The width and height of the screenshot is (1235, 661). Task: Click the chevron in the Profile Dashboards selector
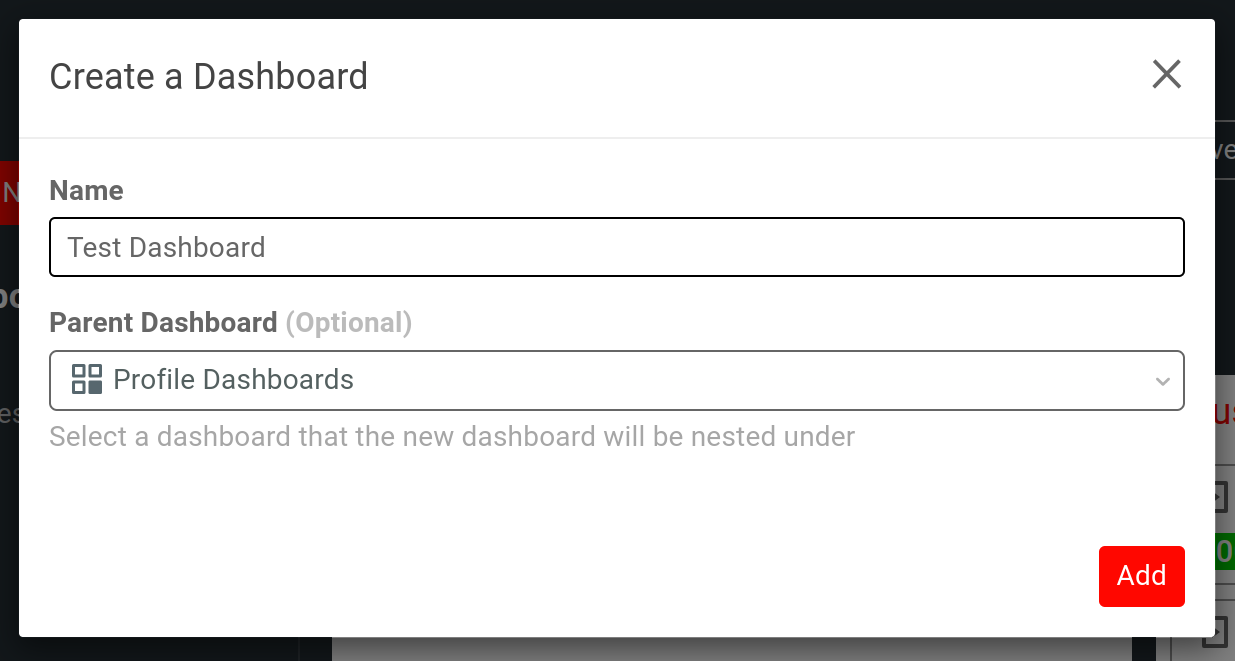[x=1162, y=381]
